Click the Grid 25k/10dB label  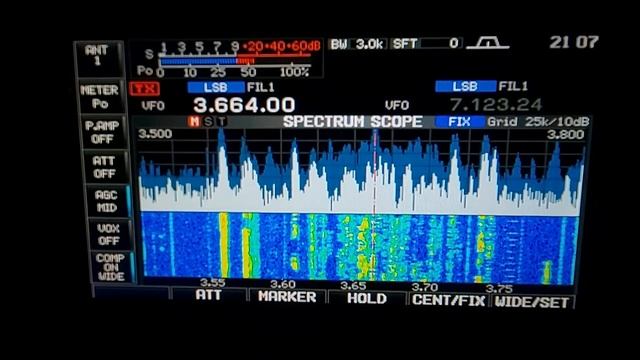coord(538,122)
